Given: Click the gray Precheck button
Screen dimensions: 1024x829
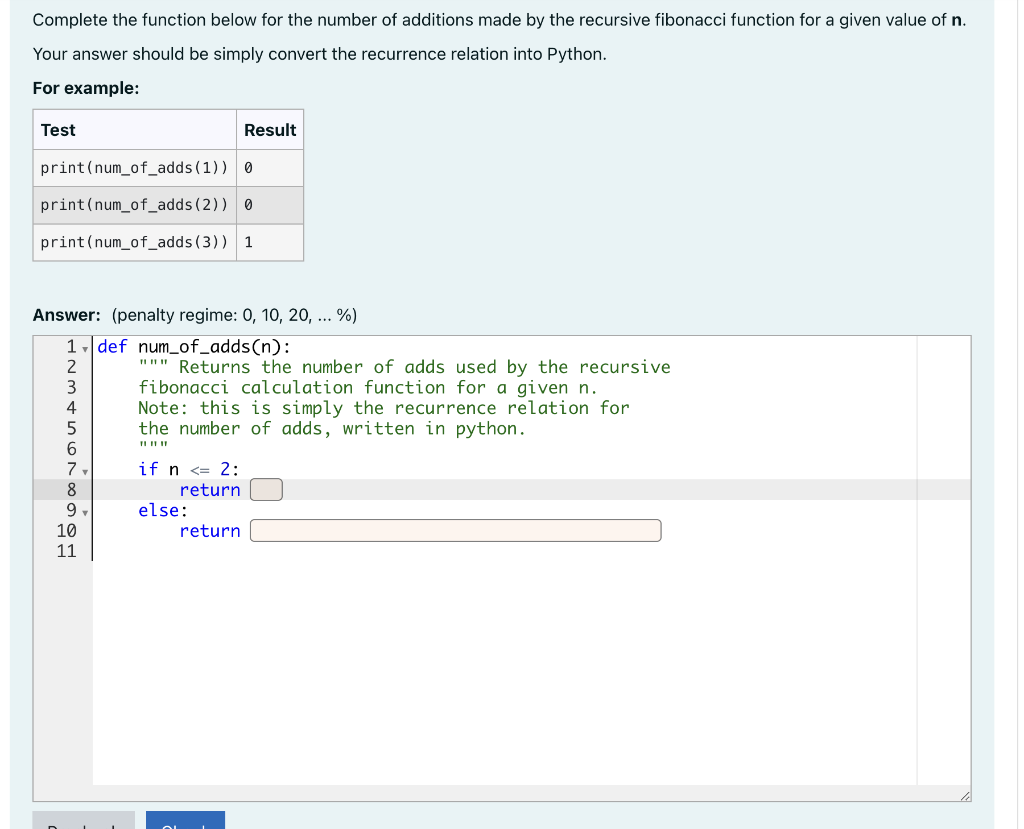Looking at the screenshot, I should pos(83,824).
